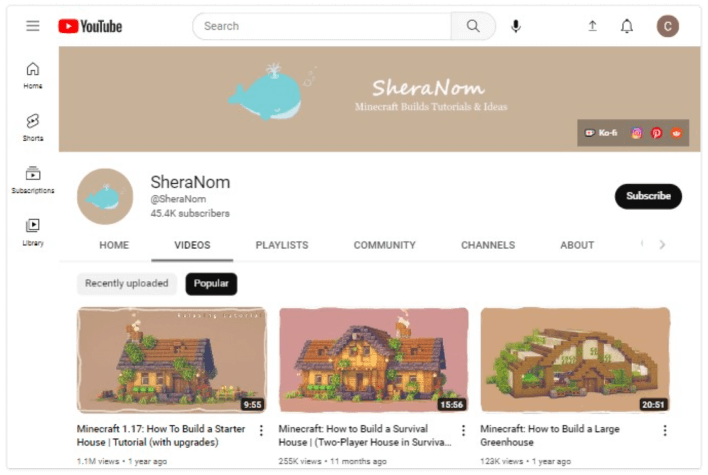Image resolution: width=708 pixels, height=475 pixels.
Task: Expand more channel tabs with right chevron
Action: [x=662, y=245]
